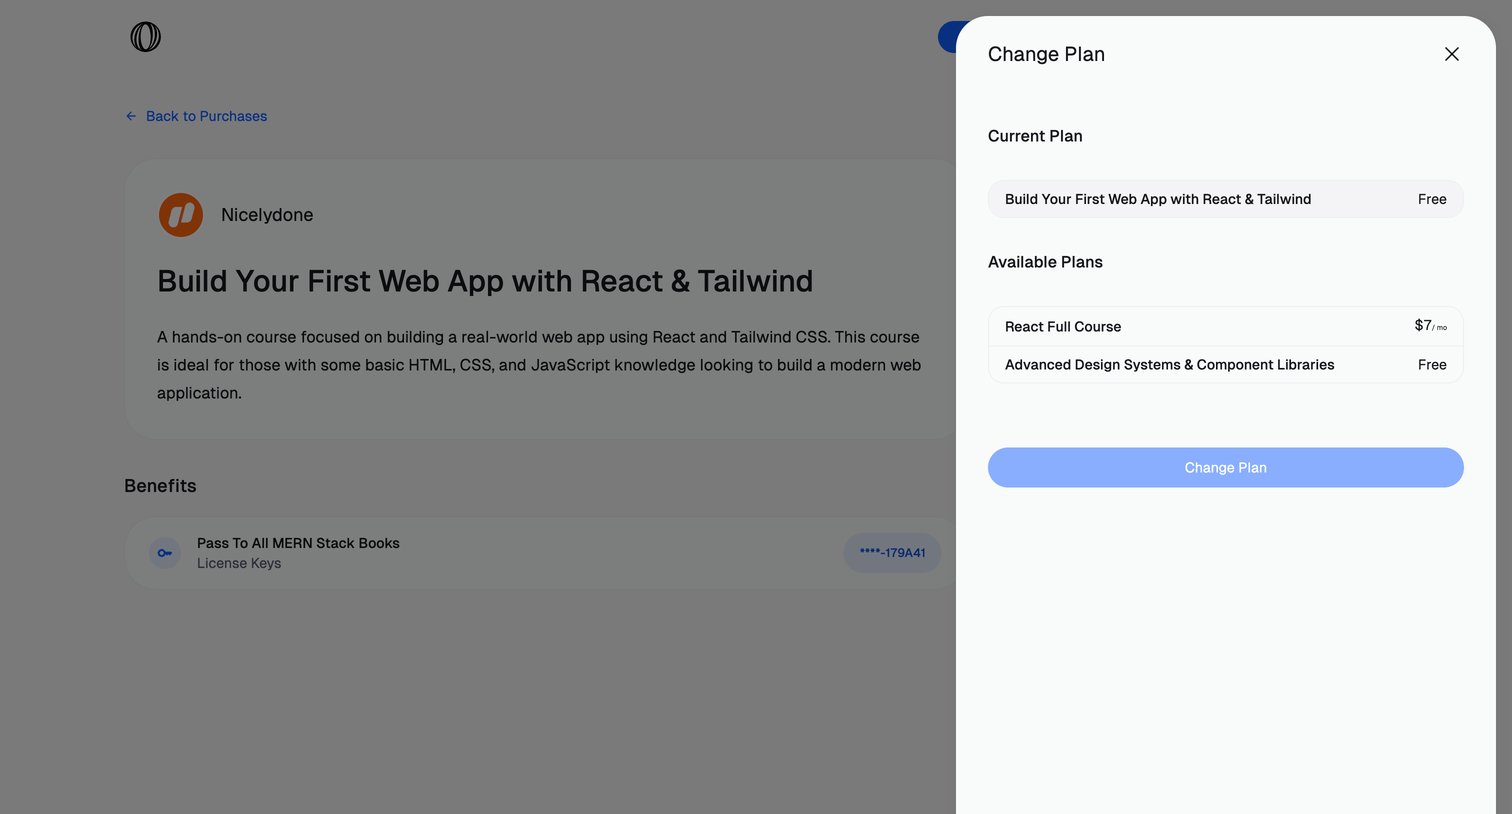The height and width of the screenshot is (814, 1512).
Task: Click the Available Plans heading
Action: (1045, 262)
